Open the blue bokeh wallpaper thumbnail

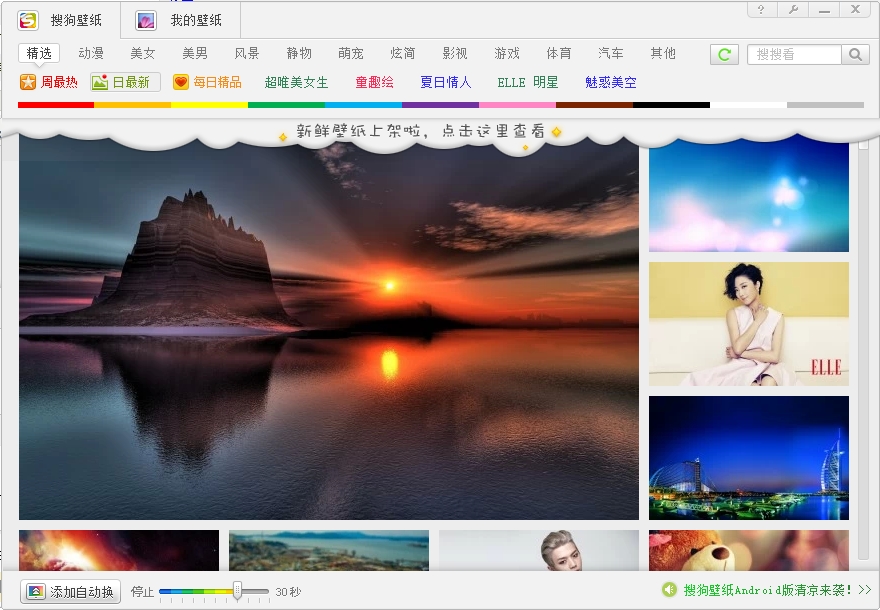click(749, 195)
